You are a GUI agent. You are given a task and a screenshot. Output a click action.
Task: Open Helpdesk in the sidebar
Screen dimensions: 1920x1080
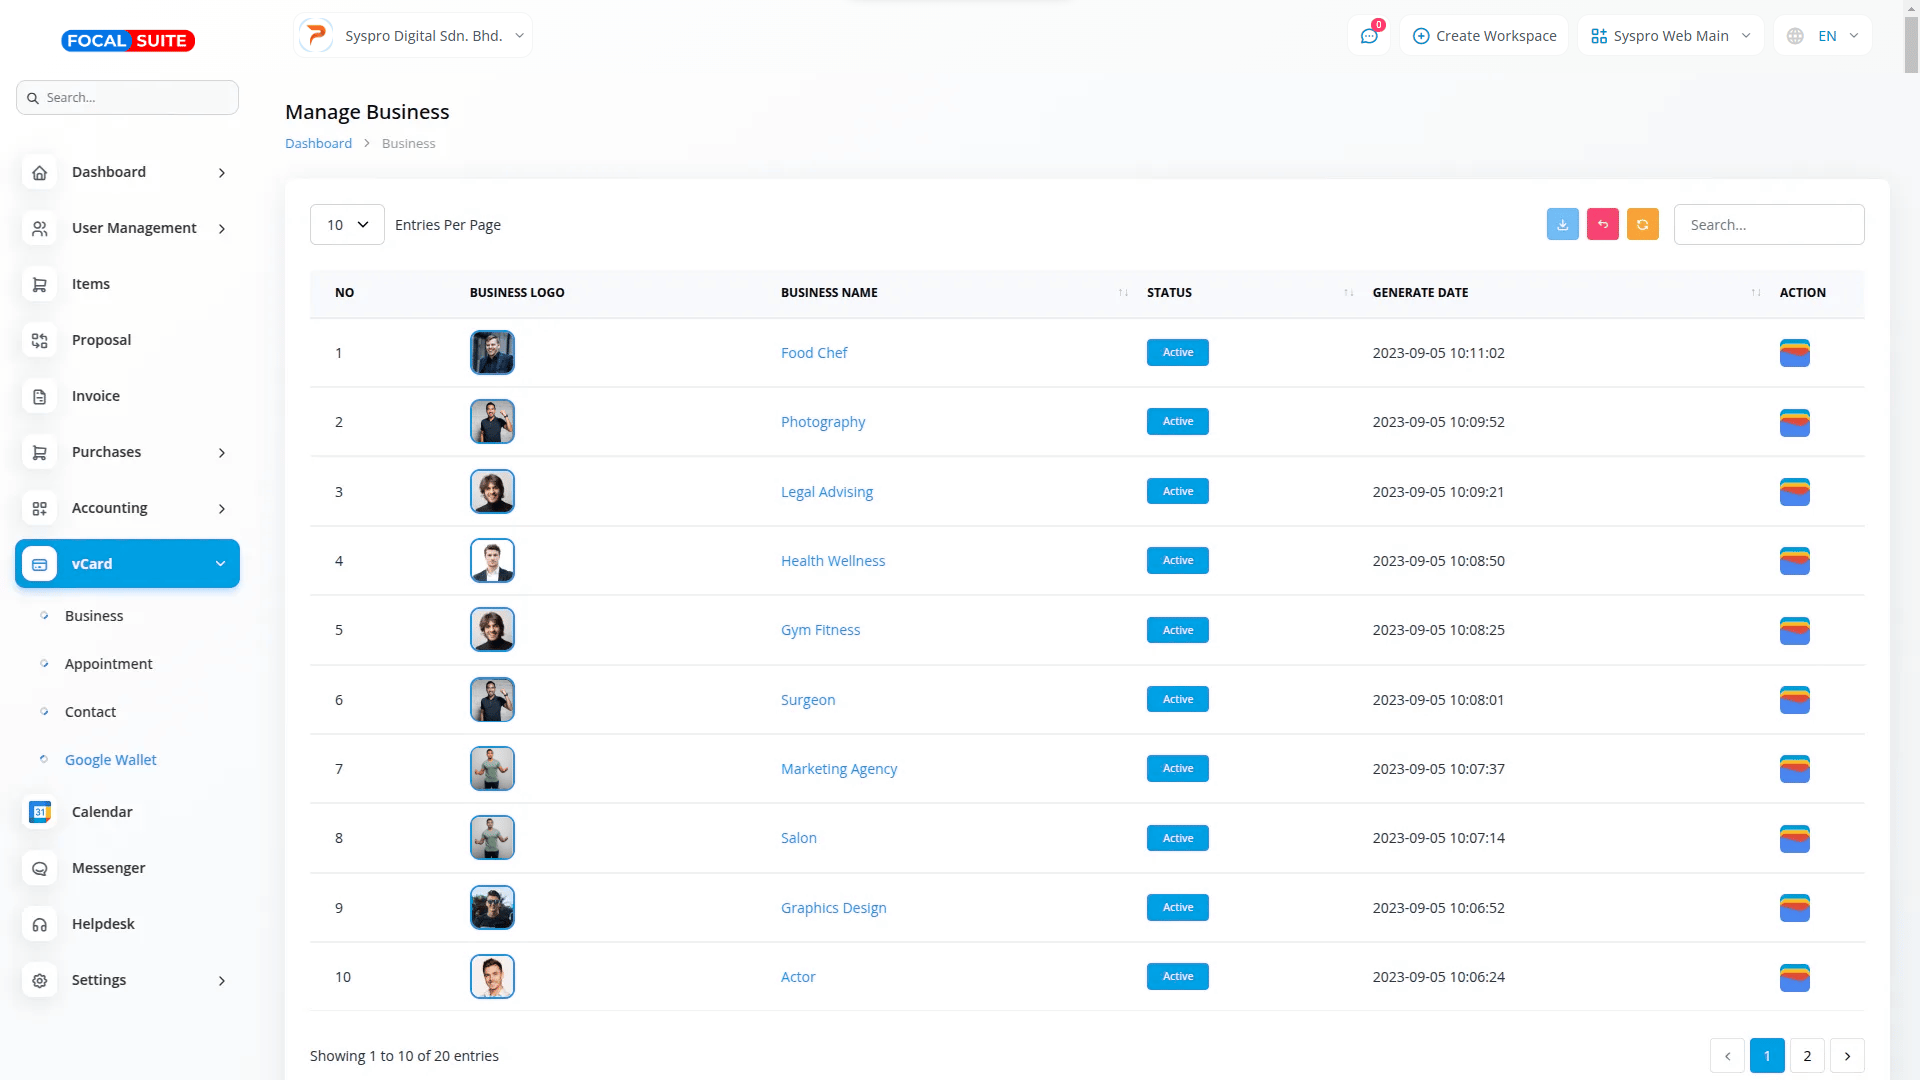pos(103,924)
